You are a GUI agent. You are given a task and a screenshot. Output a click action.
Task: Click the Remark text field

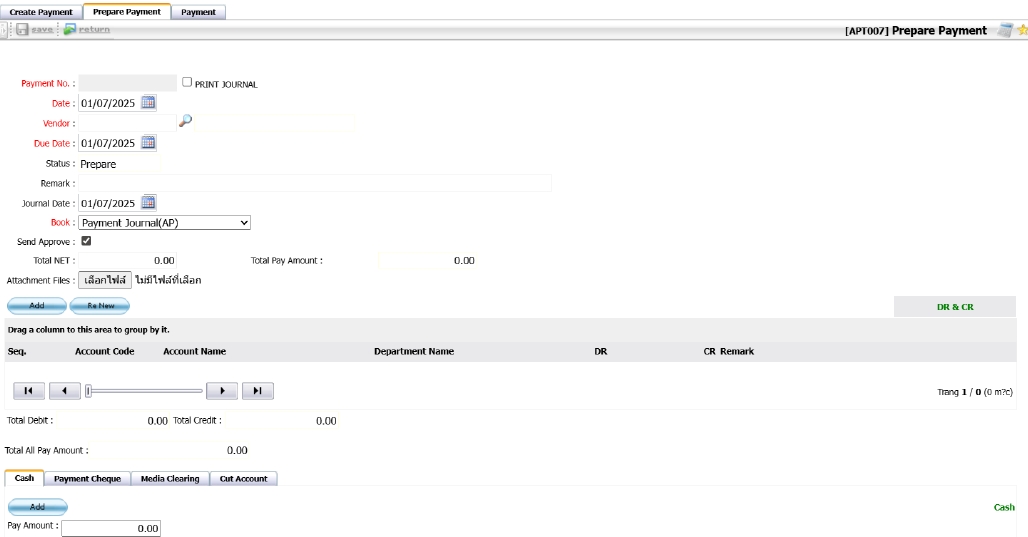[x=315, y=183]
